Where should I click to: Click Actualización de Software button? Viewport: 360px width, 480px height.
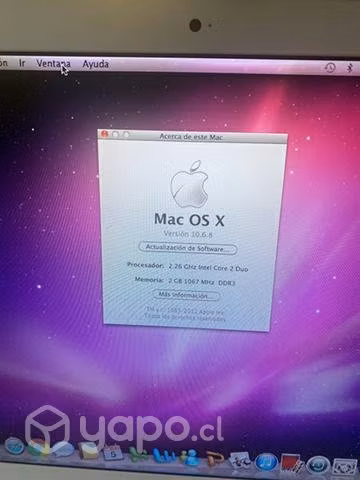click(x=188, y=248)
